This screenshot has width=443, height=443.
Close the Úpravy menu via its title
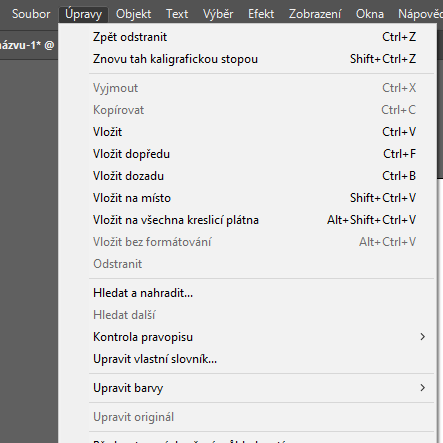[x=83, y=14]
